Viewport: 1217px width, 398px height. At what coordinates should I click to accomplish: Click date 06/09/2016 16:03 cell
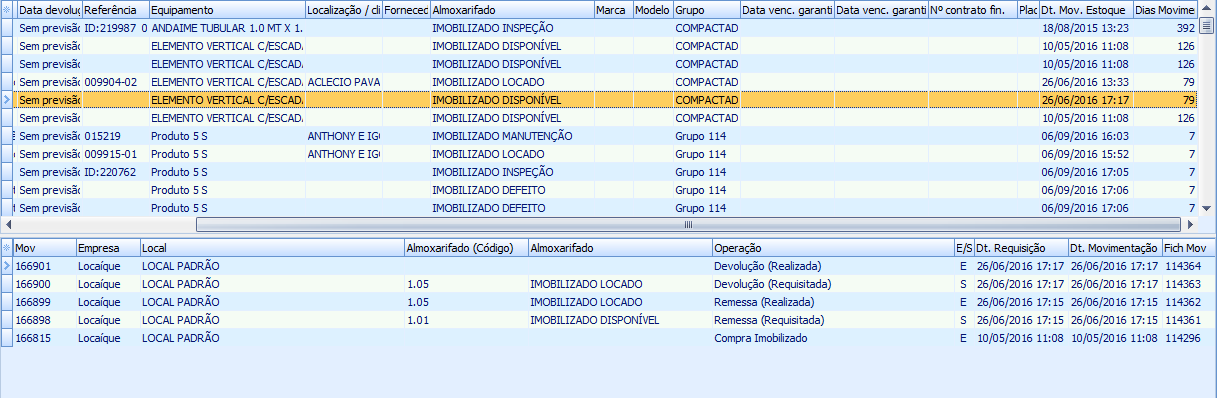pos(1086,136)
